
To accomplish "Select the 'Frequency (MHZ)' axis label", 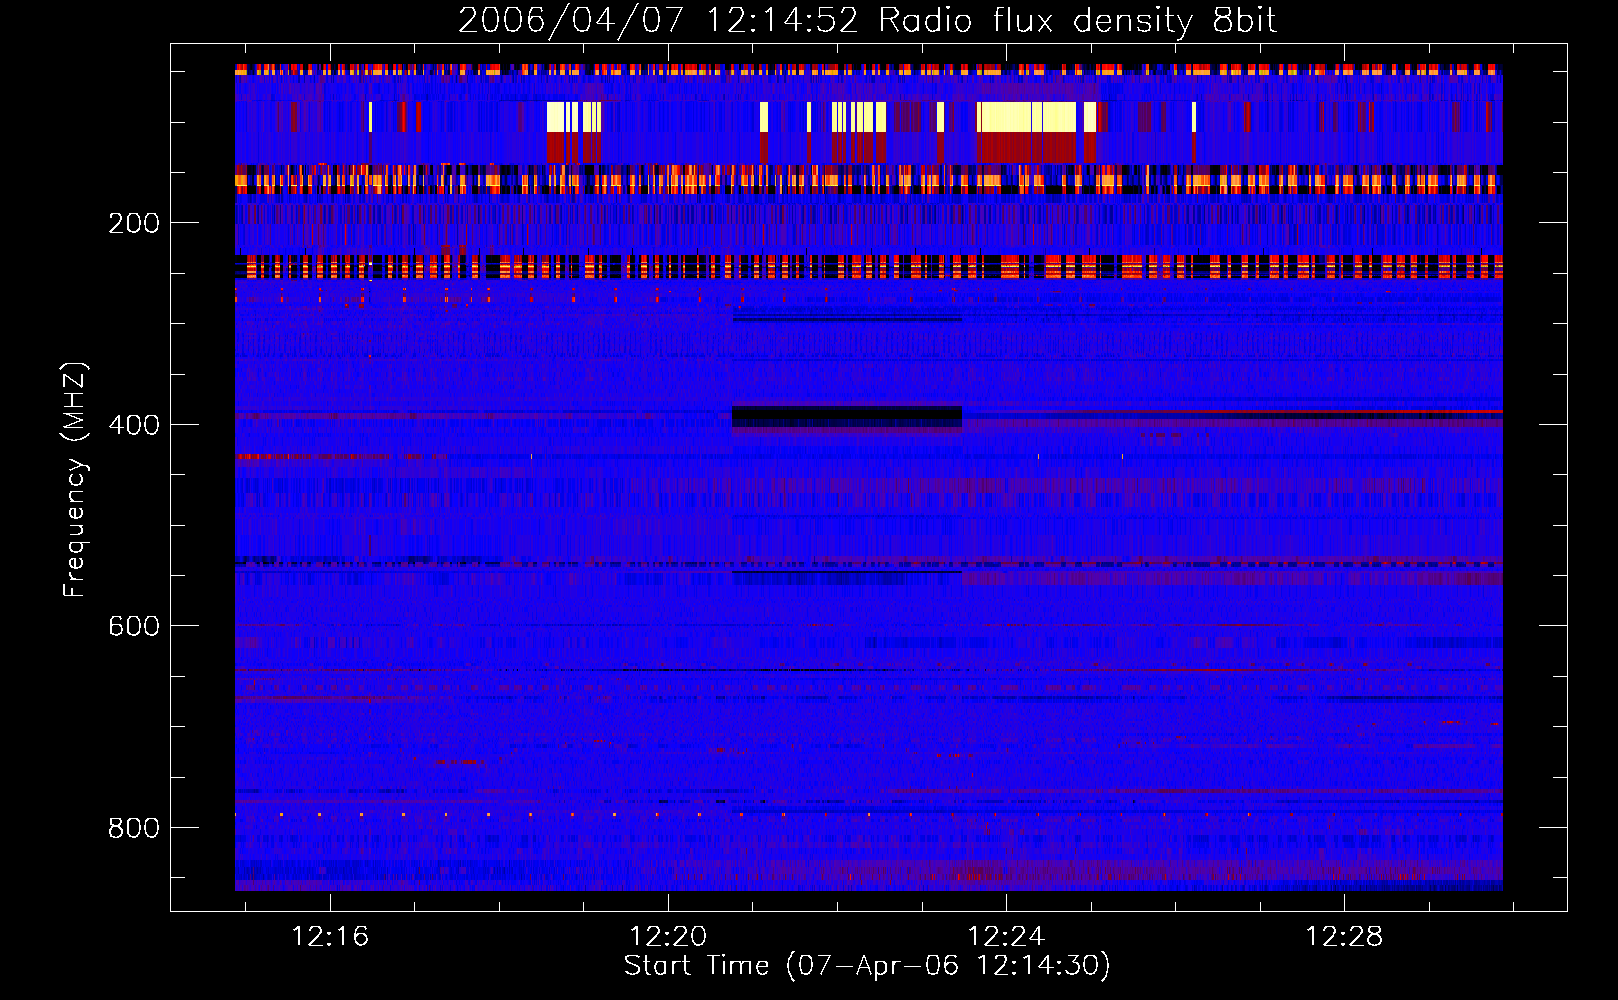I will (x=75, y=480).
